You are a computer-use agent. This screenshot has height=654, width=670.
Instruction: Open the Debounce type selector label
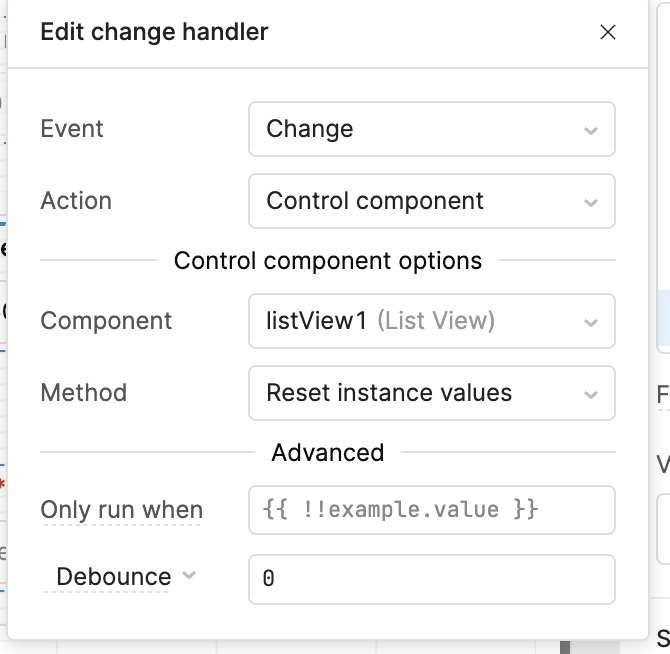pyautogui.click(x=113, y=577)
